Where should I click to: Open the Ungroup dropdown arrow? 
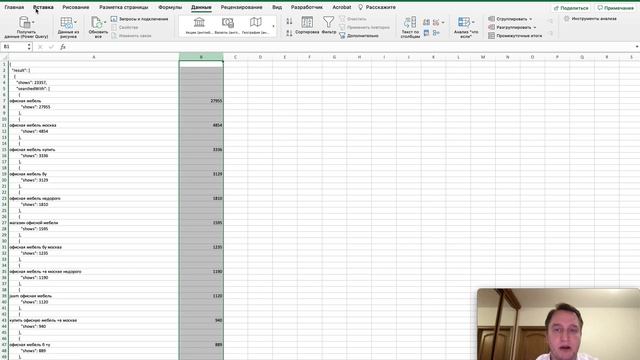[x=535, y=27]
